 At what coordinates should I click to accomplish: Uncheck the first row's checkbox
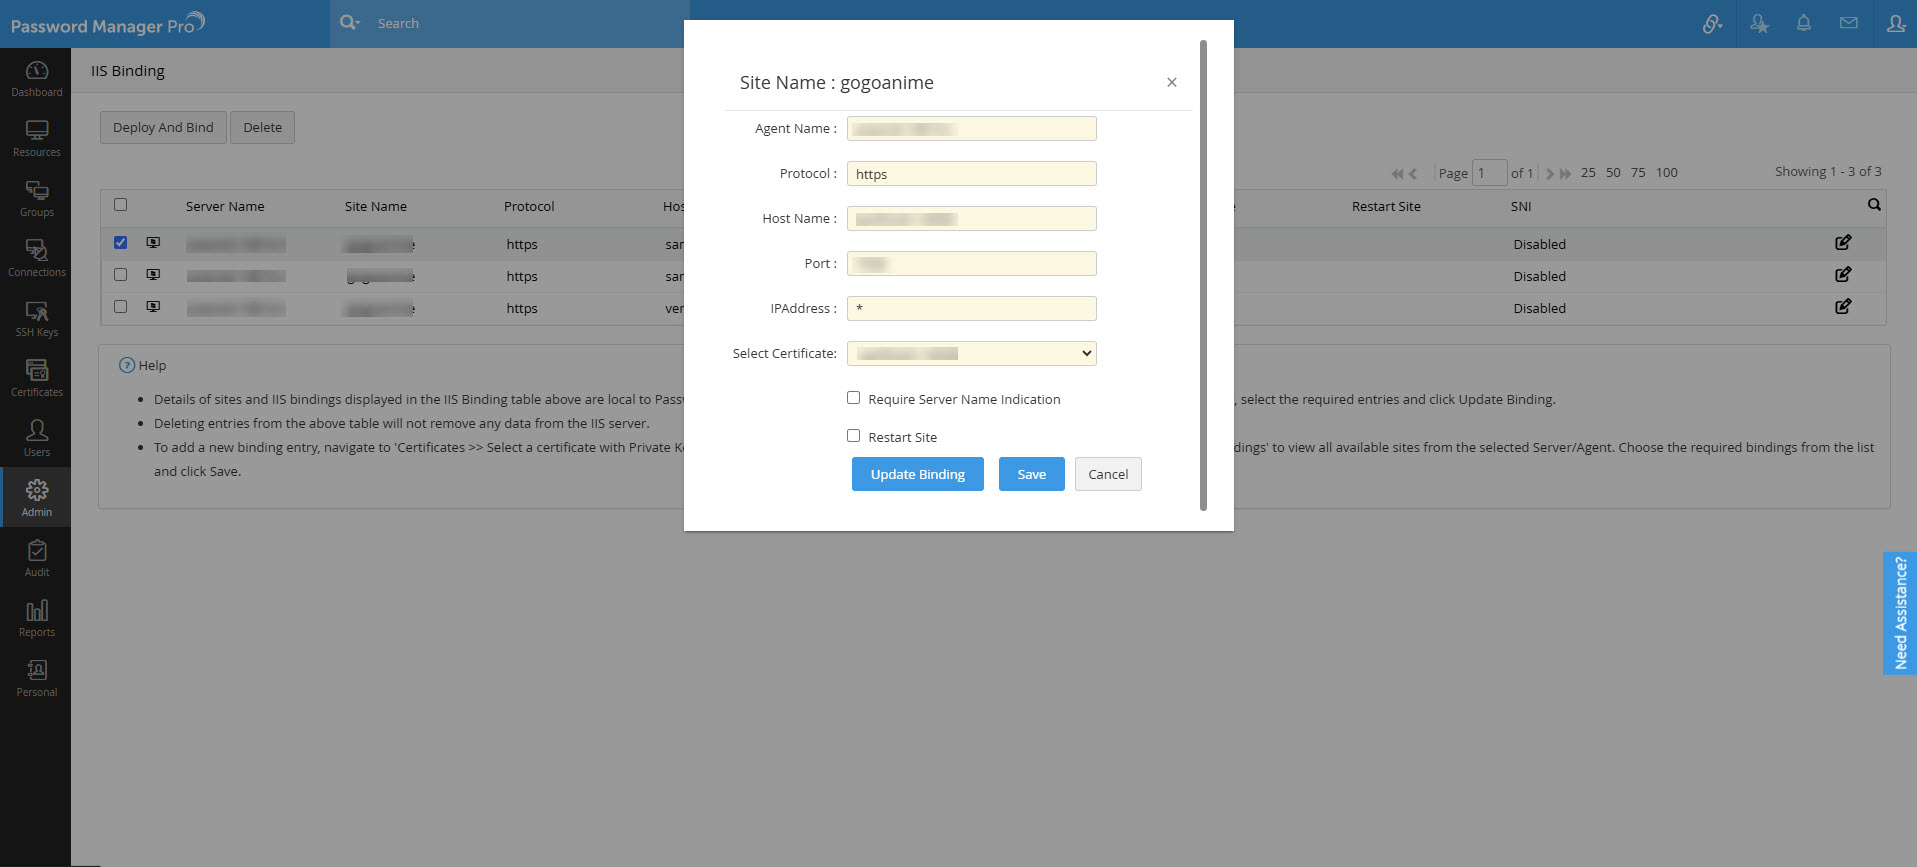point(120,243)
